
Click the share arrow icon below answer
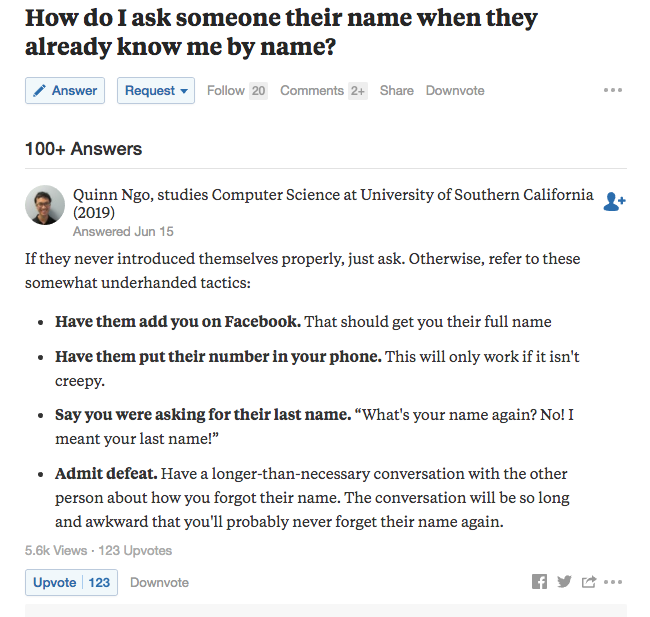point(589,582)
